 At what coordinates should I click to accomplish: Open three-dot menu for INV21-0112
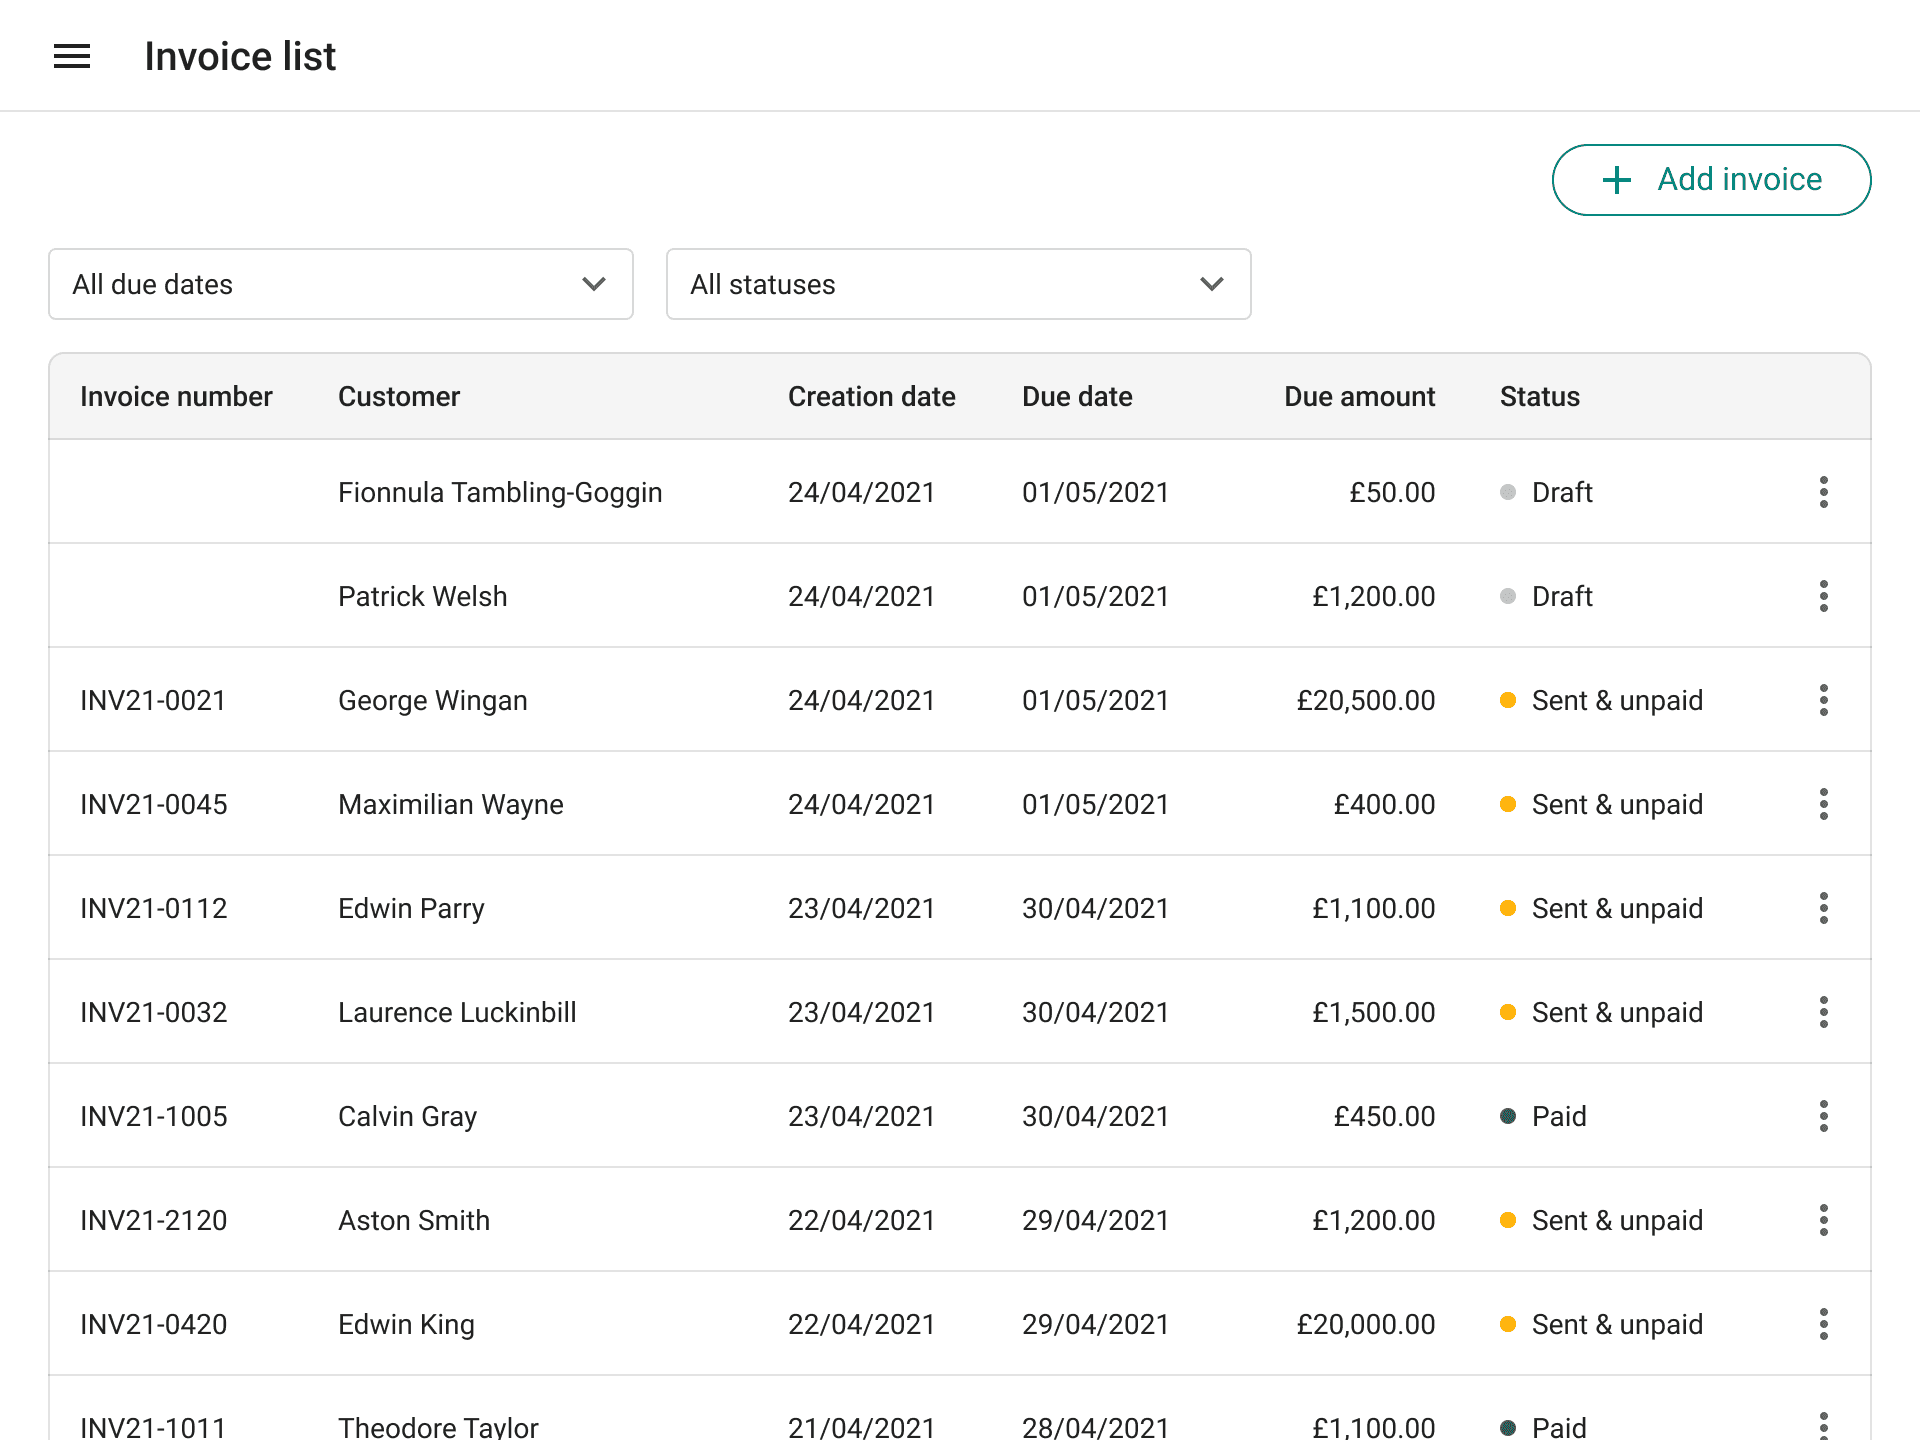pyautogui.click(x=1823, y=908)
